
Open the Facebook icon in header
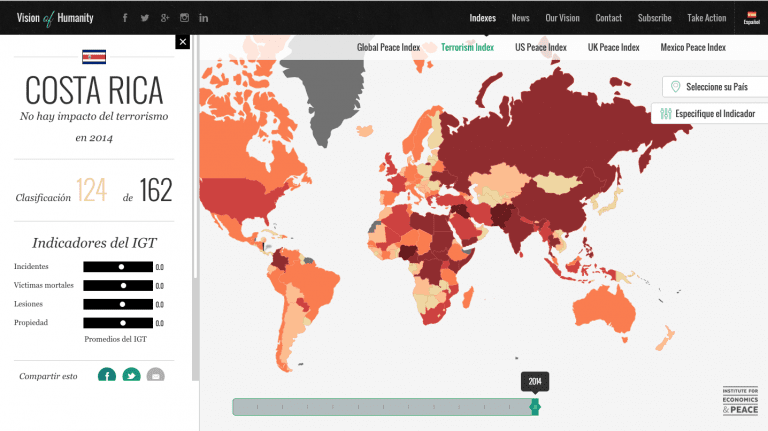click(125, 18)
